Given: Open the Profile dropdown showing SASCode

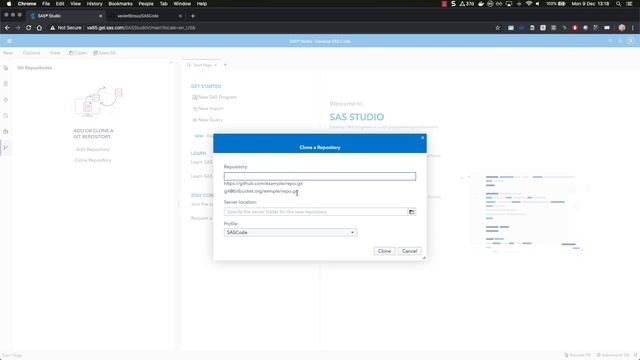Looking at the screenshot, I should click(x=290, y=232).
